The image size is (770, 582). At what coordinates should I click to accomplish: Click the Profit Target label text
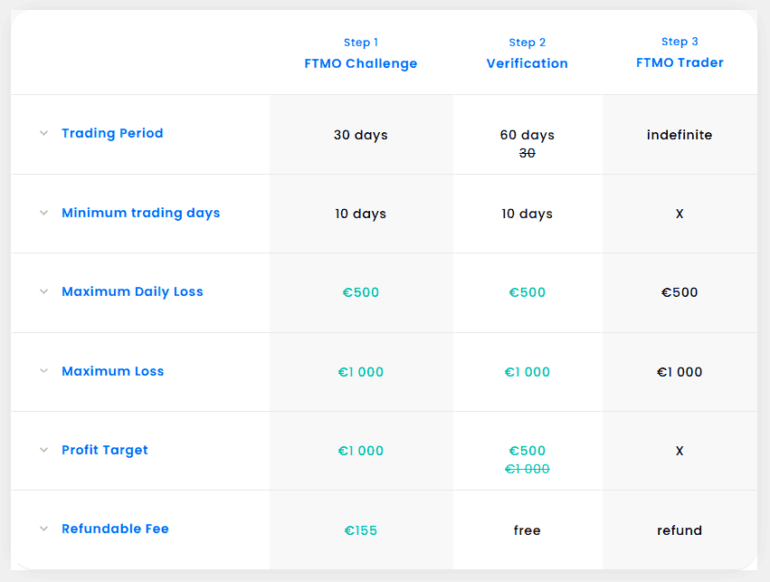104,450
